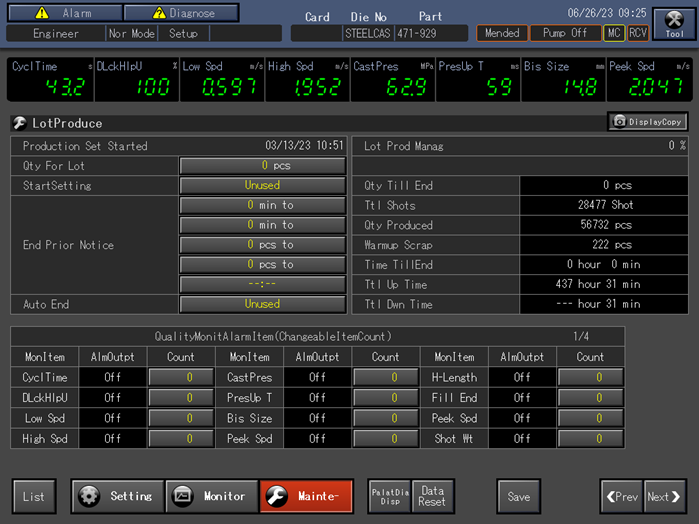Screen dimensions: 699x524
Task: Click the CyclTime alarm count field
Action: tap(180, 377)
